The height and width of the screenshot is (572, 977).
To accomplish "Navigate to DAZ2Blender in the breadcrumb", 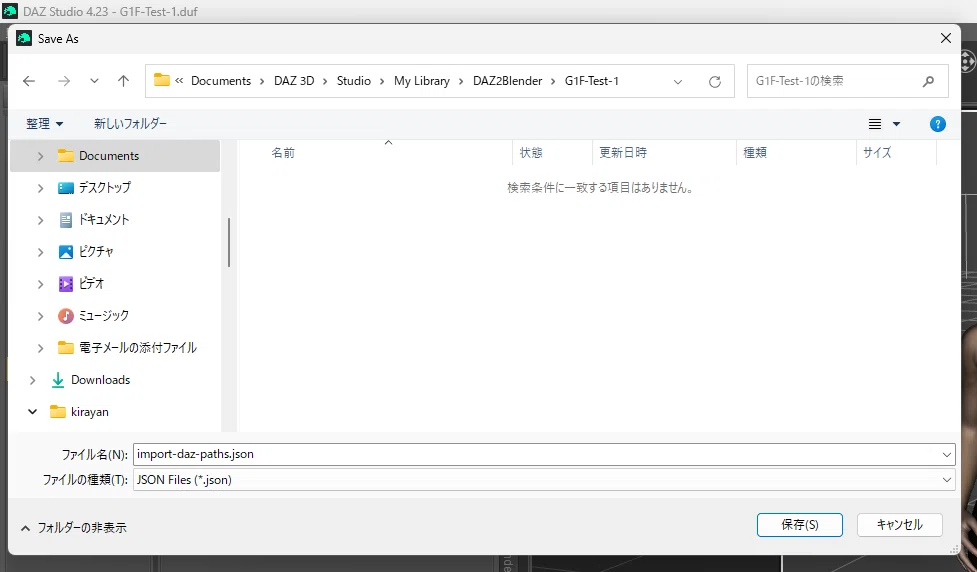I will point(507,81).
